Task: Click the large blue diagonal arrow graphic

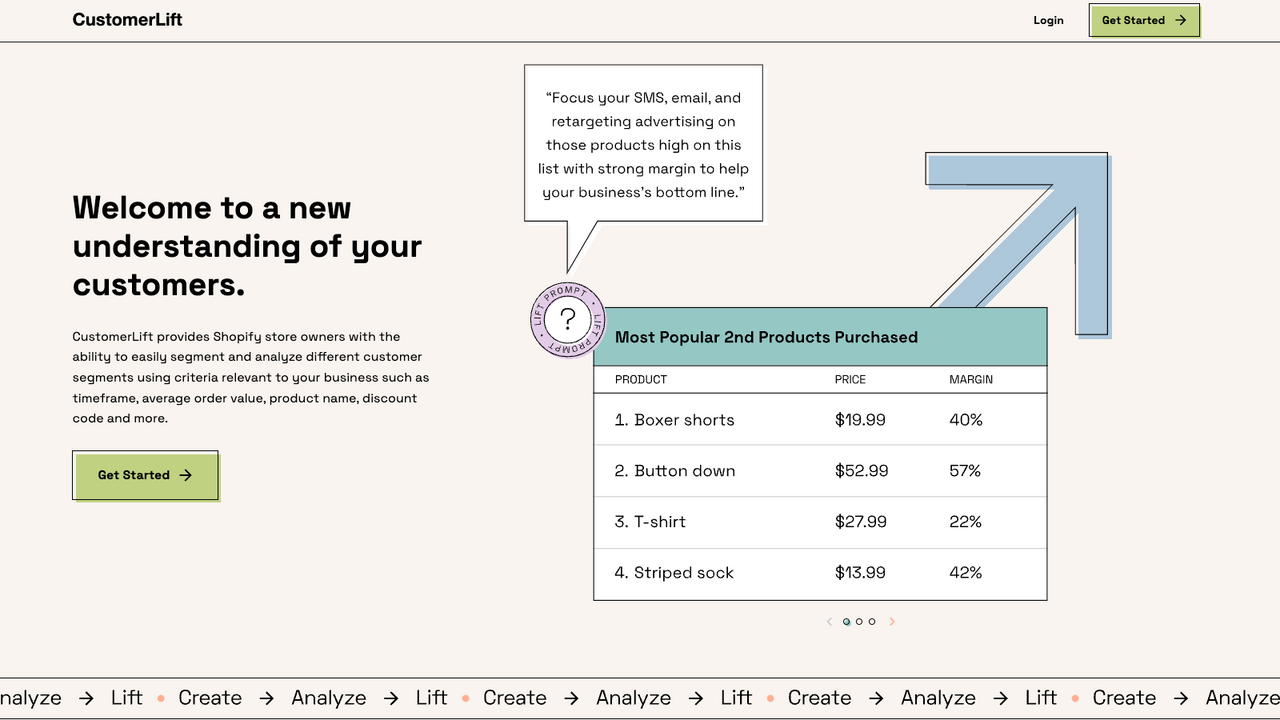Action: click(x=1020, y=243)
